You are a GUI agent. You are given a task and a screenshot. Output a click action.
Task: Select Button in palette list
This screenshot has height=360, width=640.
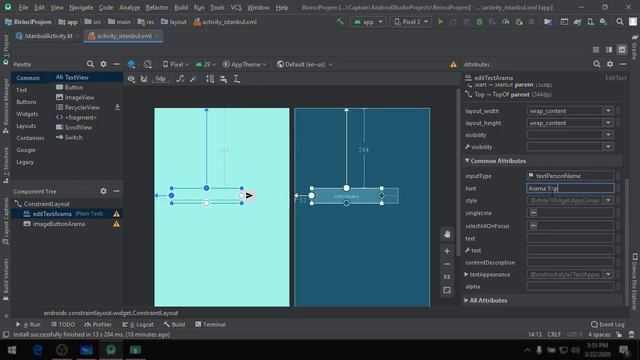click(x=74, y=87)
